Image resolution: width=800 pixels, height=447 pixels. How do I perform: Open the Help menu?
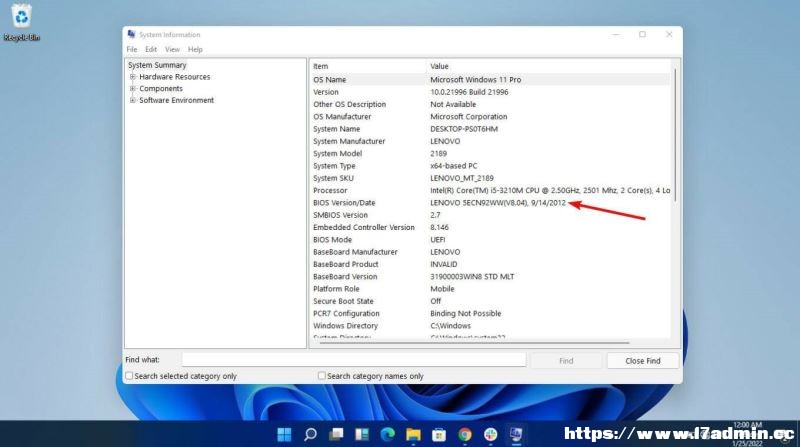coord(195,49)
